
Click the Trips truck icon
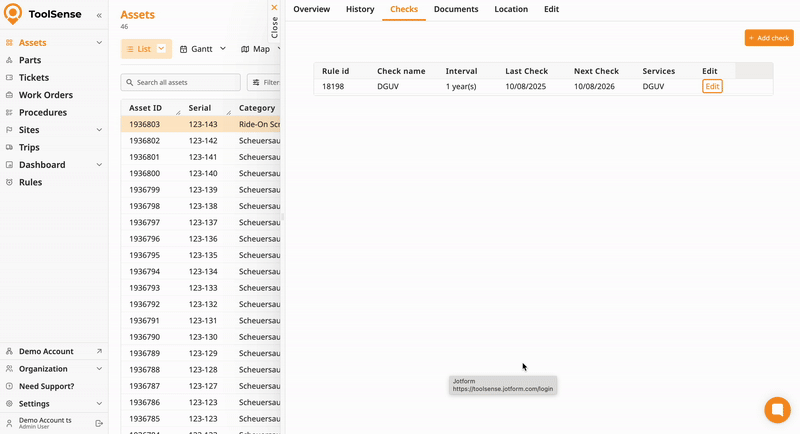(9, 147)
